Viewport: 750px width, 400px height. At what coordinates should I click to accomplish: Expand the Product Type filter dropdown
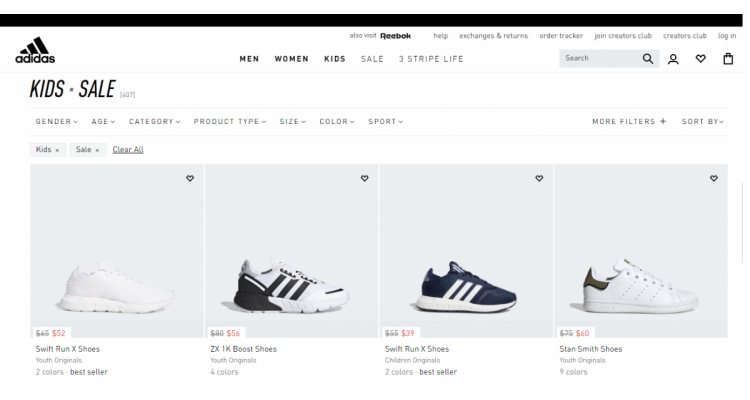[230, 122]
